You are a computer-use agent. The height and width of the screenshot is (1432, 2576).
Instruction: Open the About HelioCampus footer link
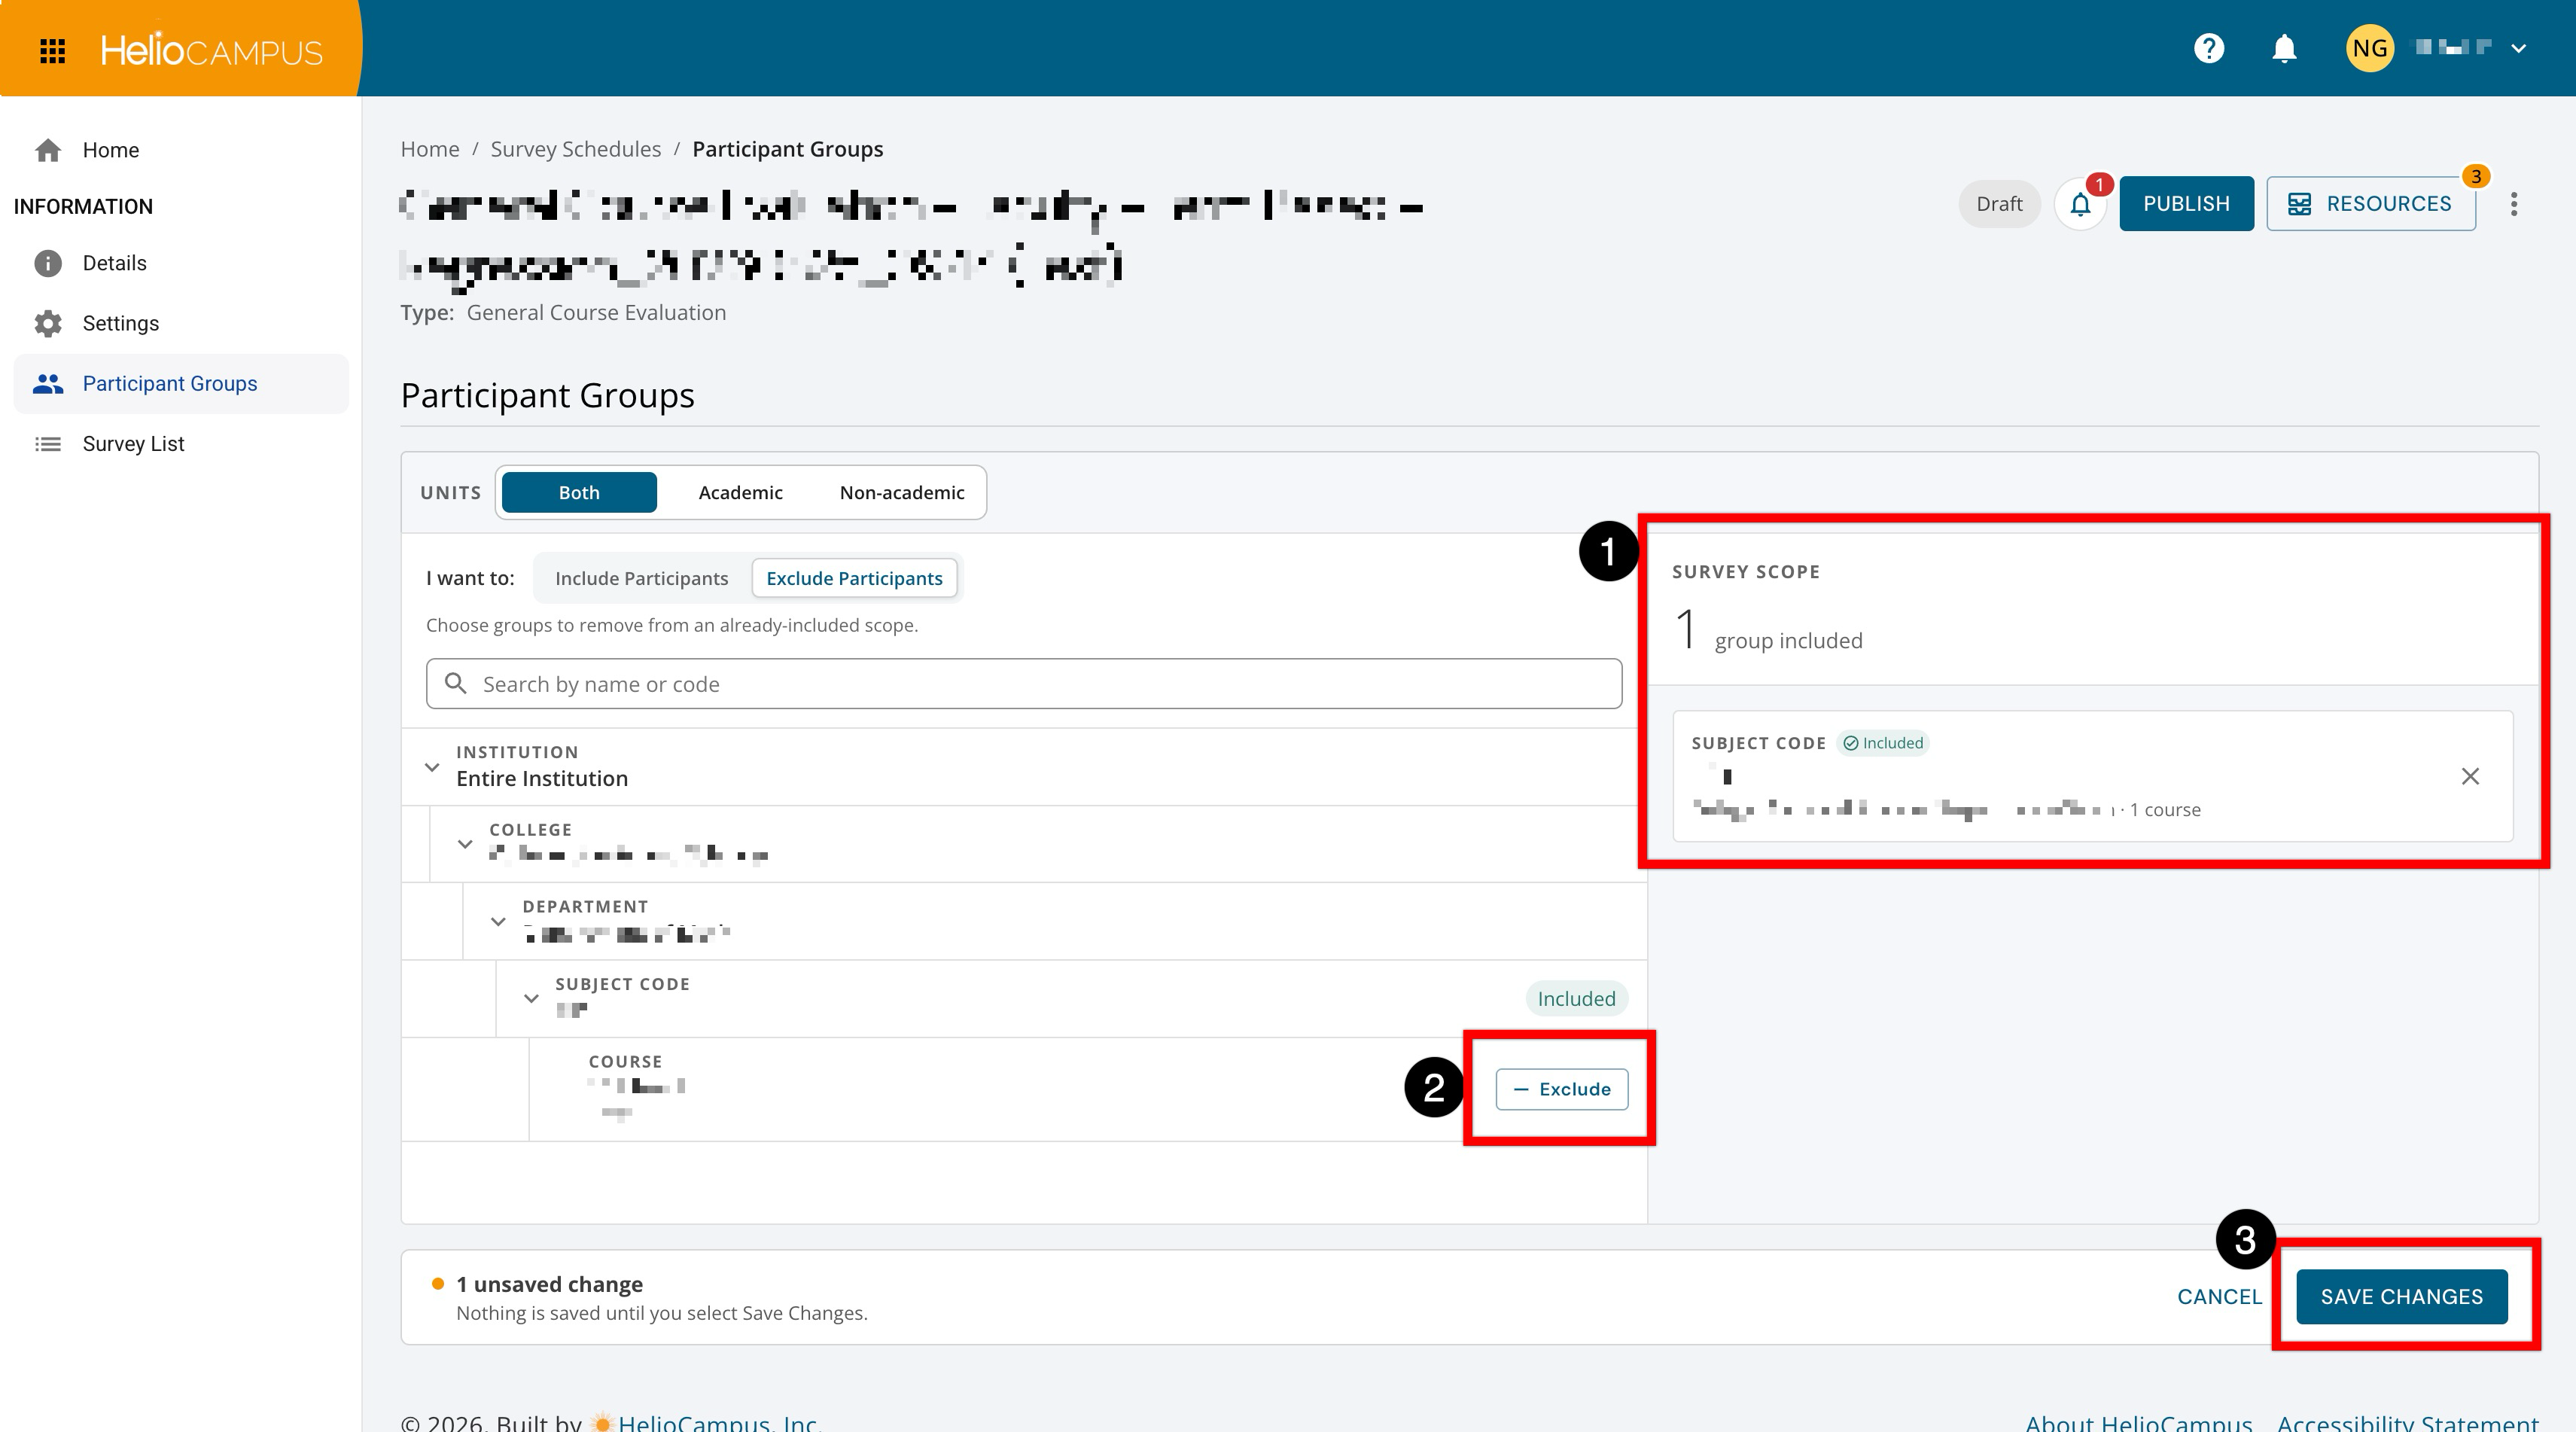(2139, 1422)
